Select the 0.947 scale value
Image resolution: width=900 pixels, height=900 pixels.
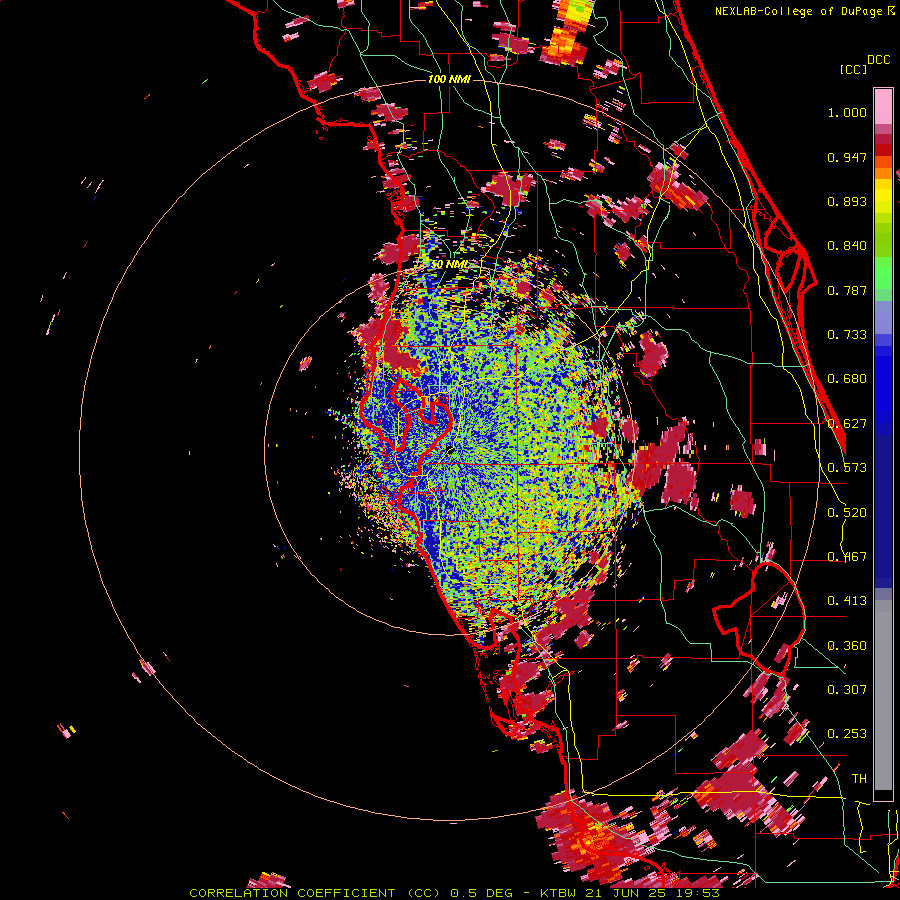pos(847,157)
